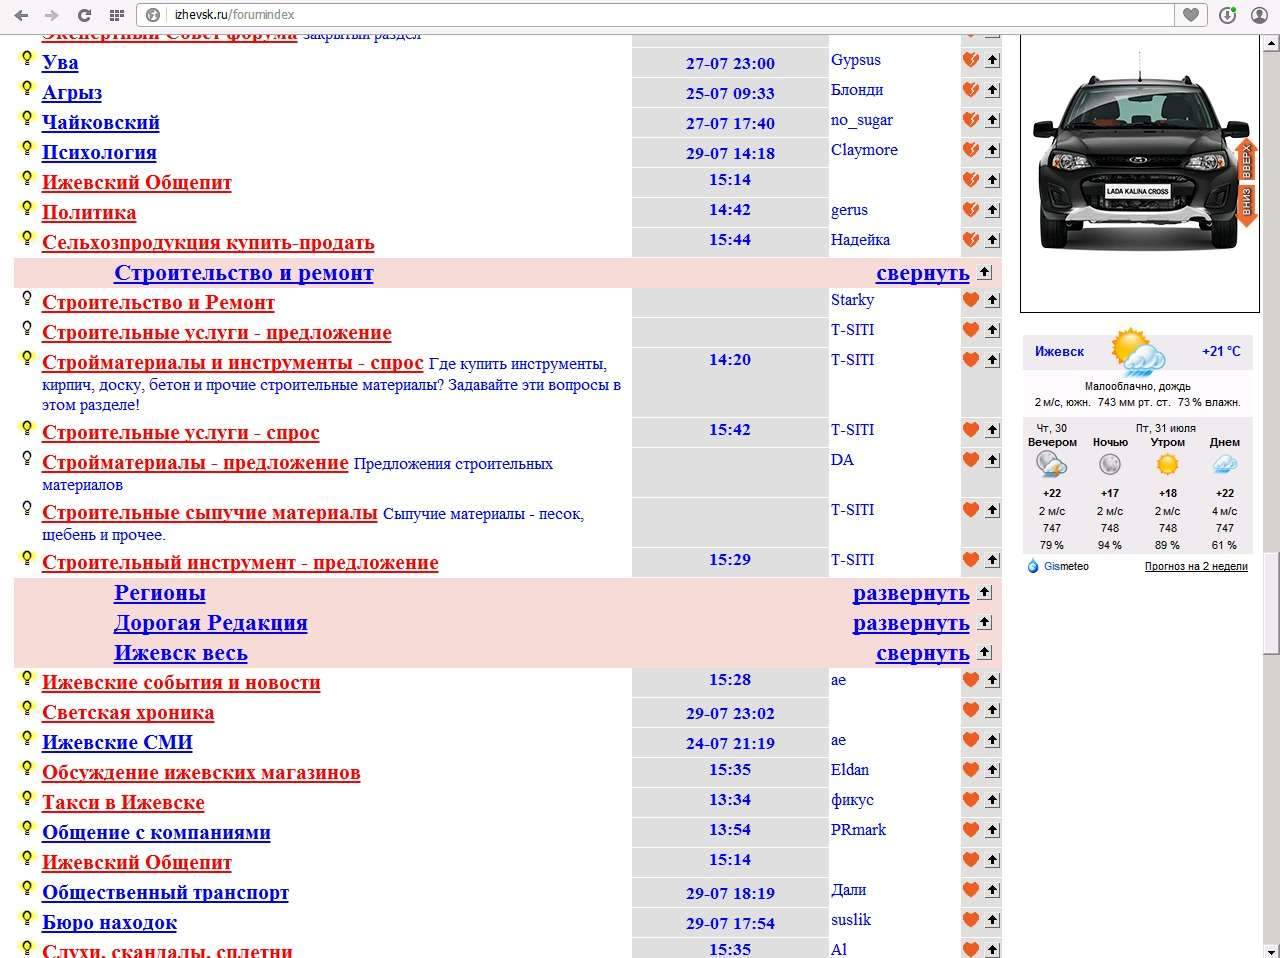
Task: Click the up arrow icon in Политика row
Action: [x=992, y=210]
